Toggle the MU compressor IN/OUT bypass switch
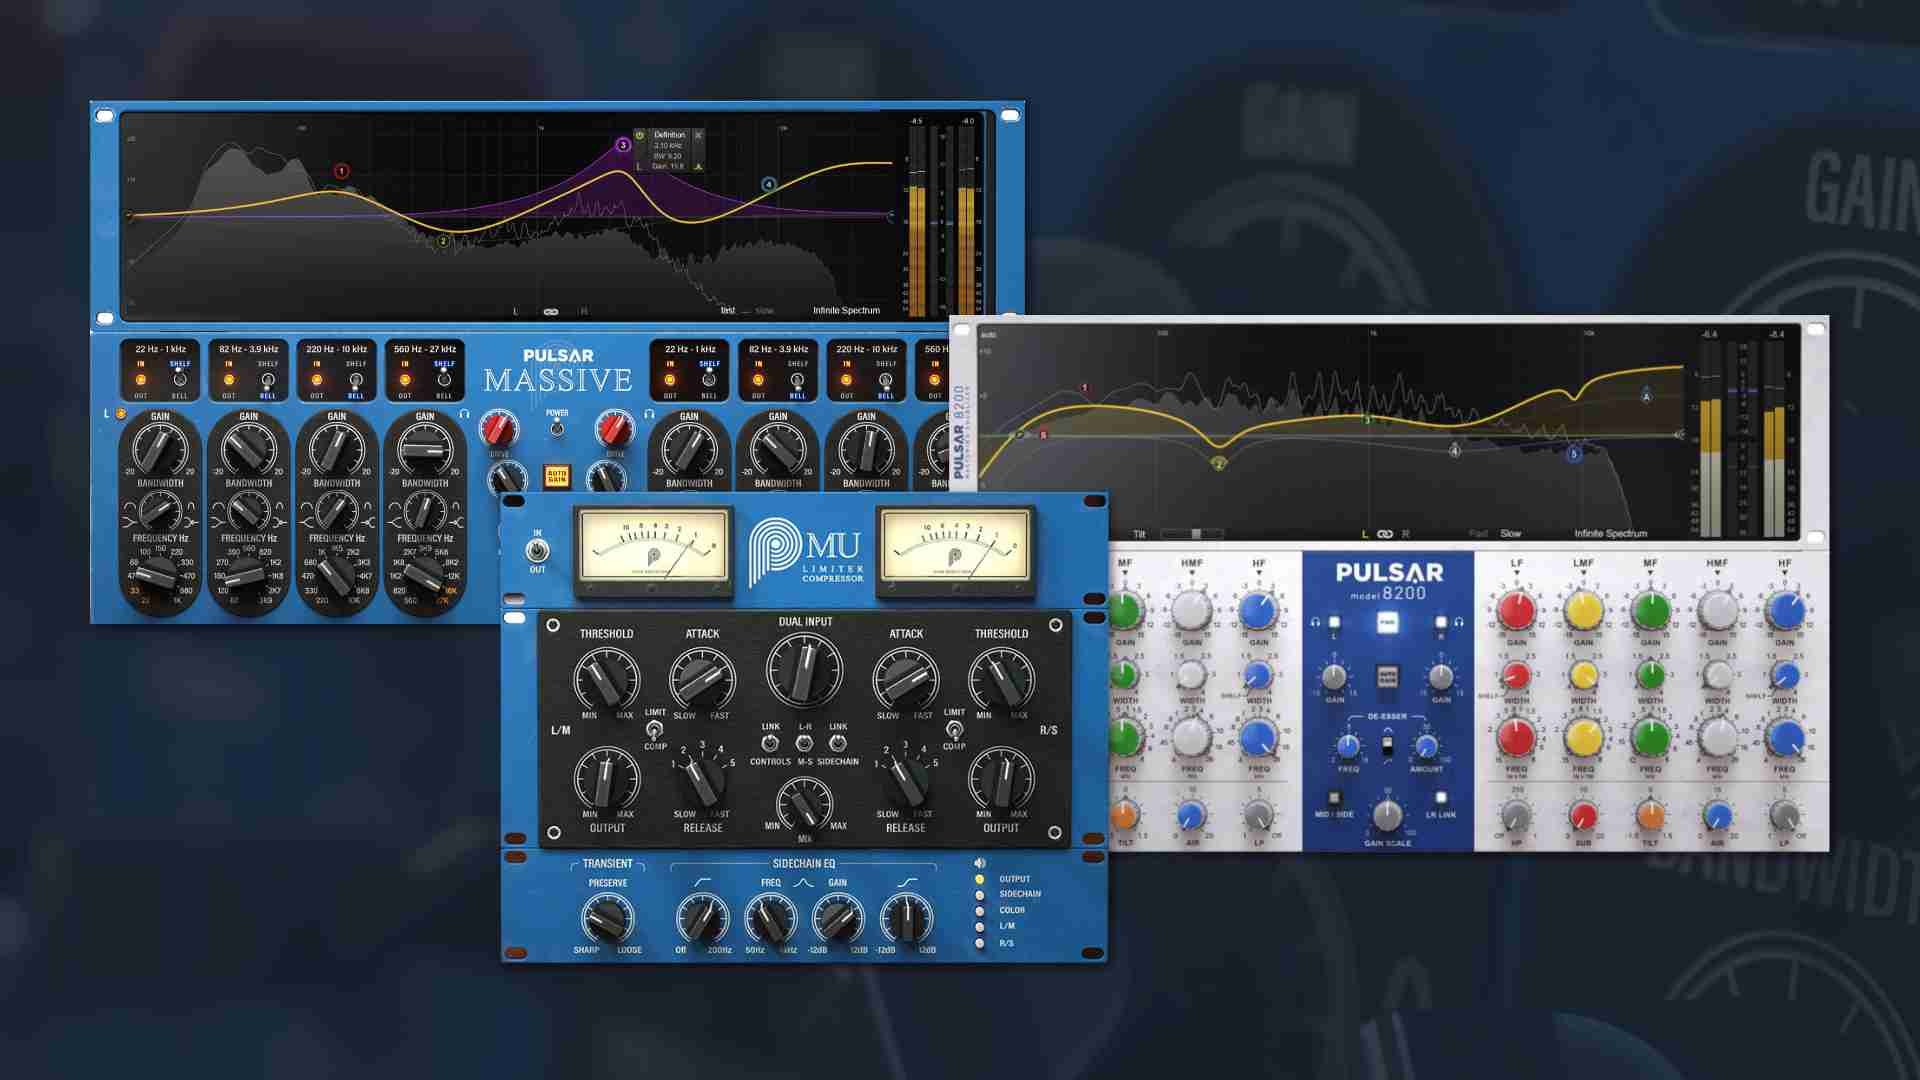 click(x=537, y=551)
